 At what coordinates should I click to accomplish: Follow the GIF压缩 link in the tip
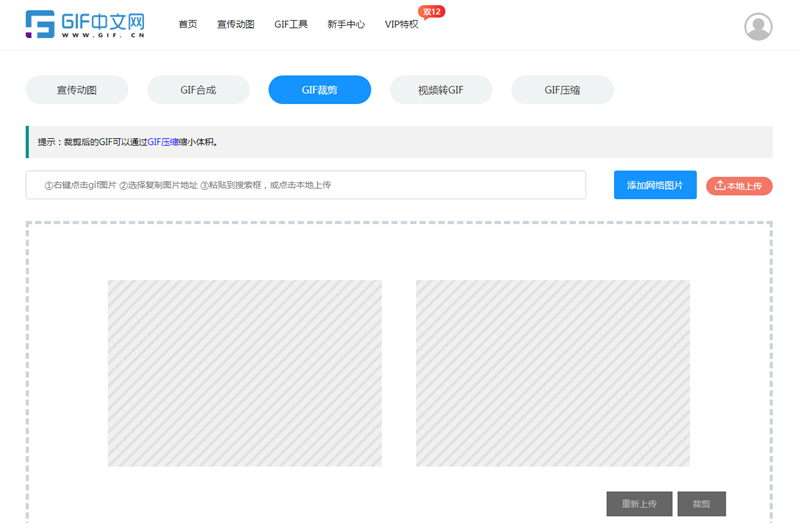tap(163, 142)
